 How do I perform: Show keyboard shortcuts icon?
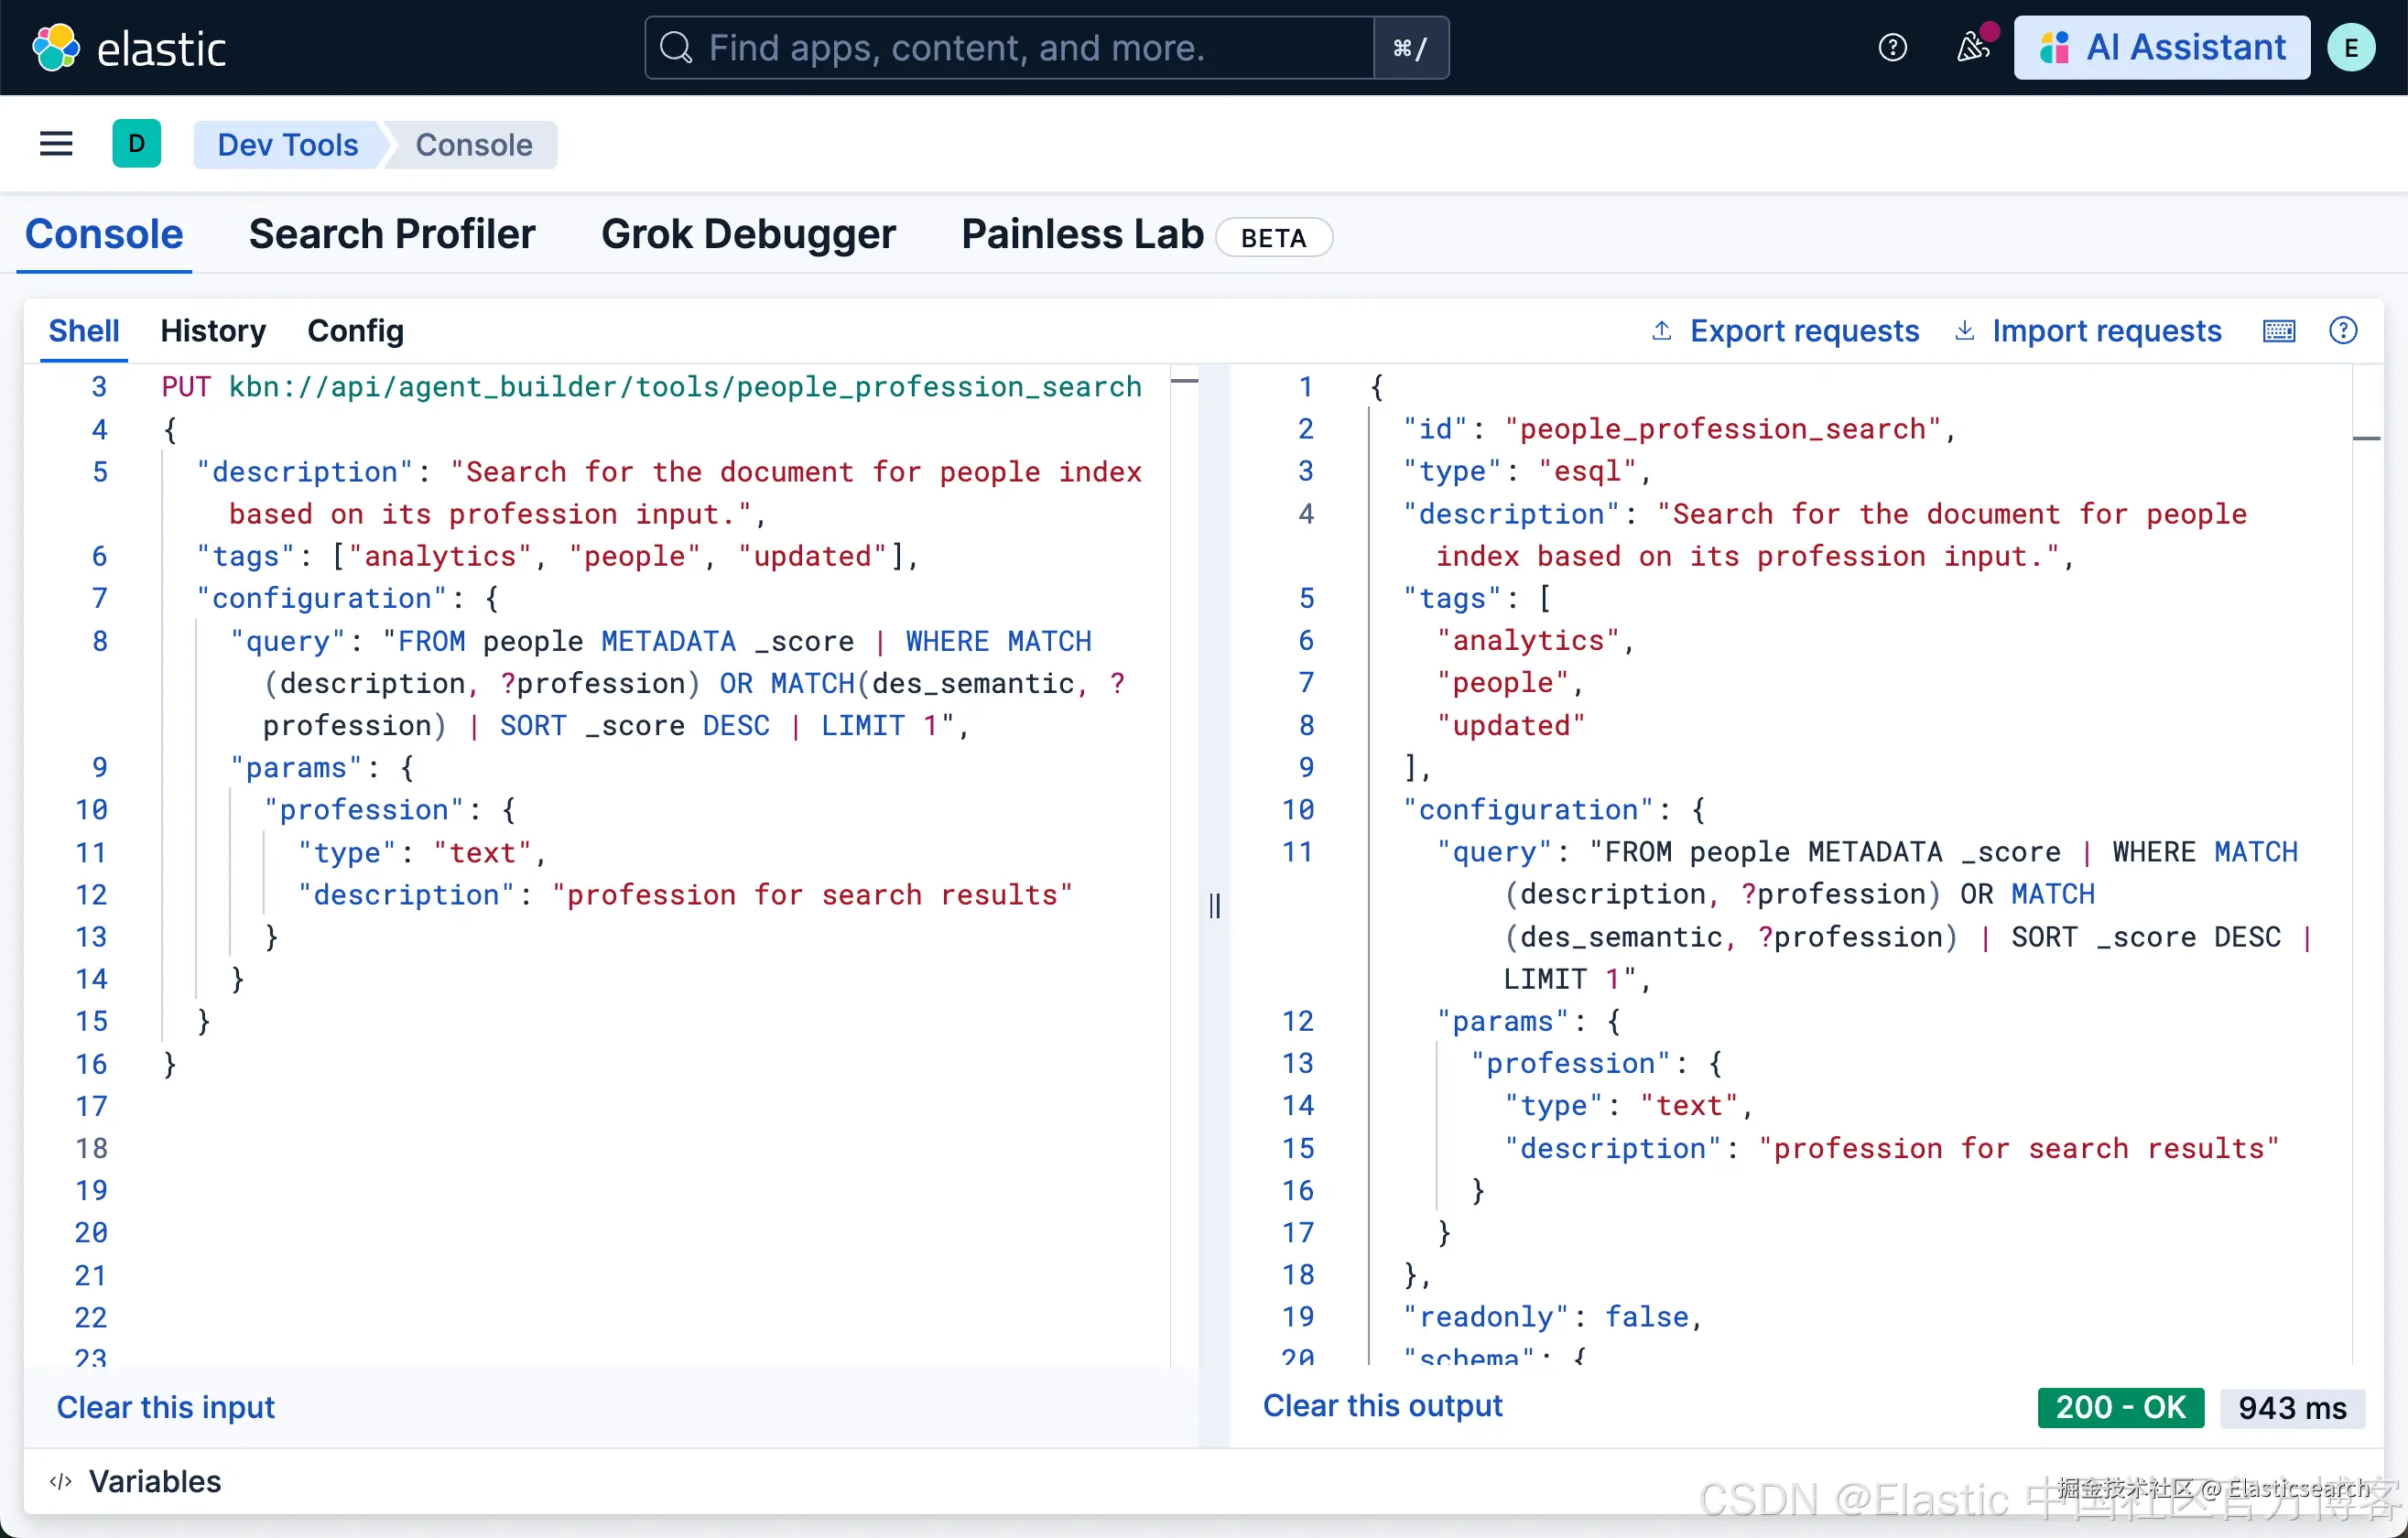pyautogui.click(x=2278, y=331)
